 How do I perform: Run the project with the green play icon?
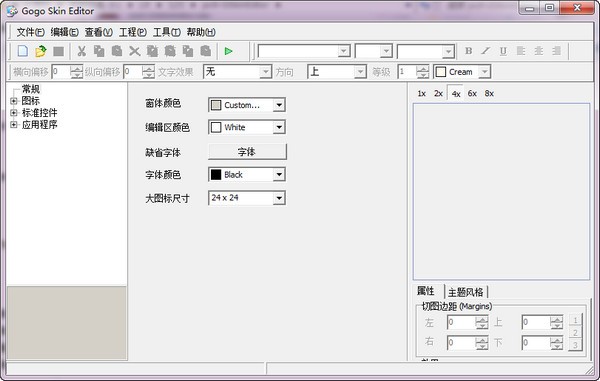[228, 51]
